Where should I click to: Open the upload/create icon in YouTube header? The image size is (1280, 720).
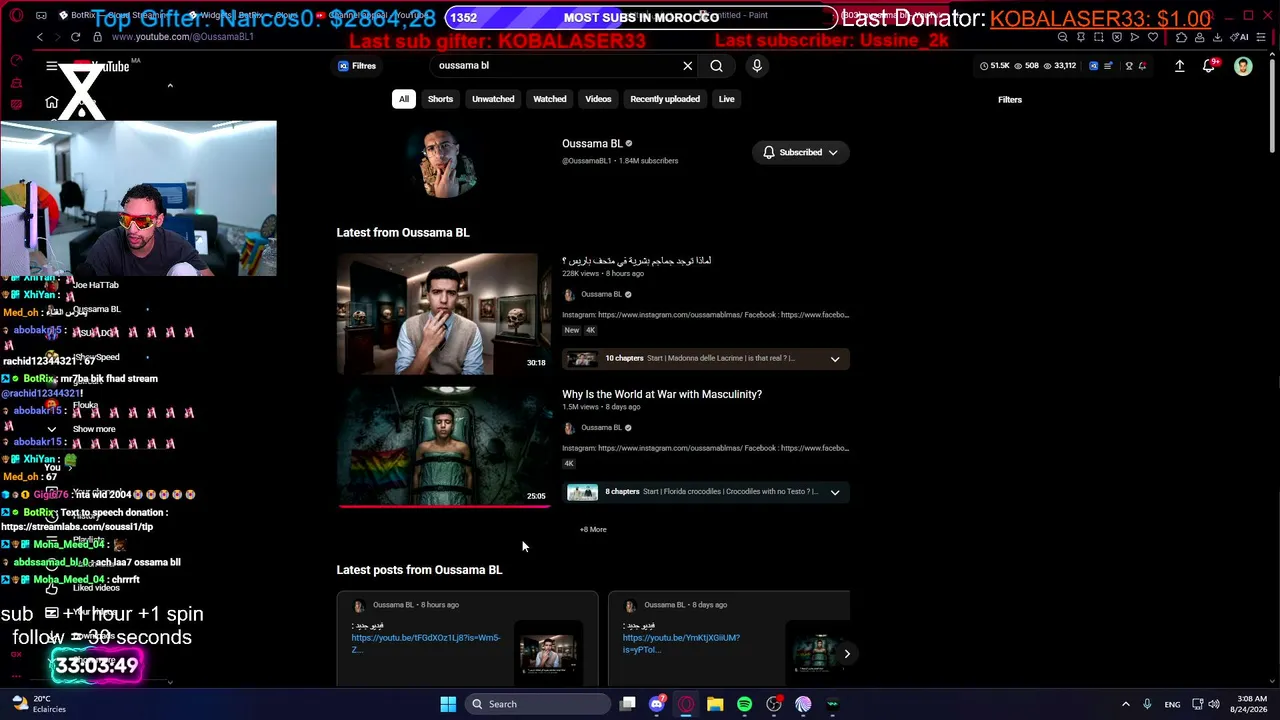(1180, 66)
